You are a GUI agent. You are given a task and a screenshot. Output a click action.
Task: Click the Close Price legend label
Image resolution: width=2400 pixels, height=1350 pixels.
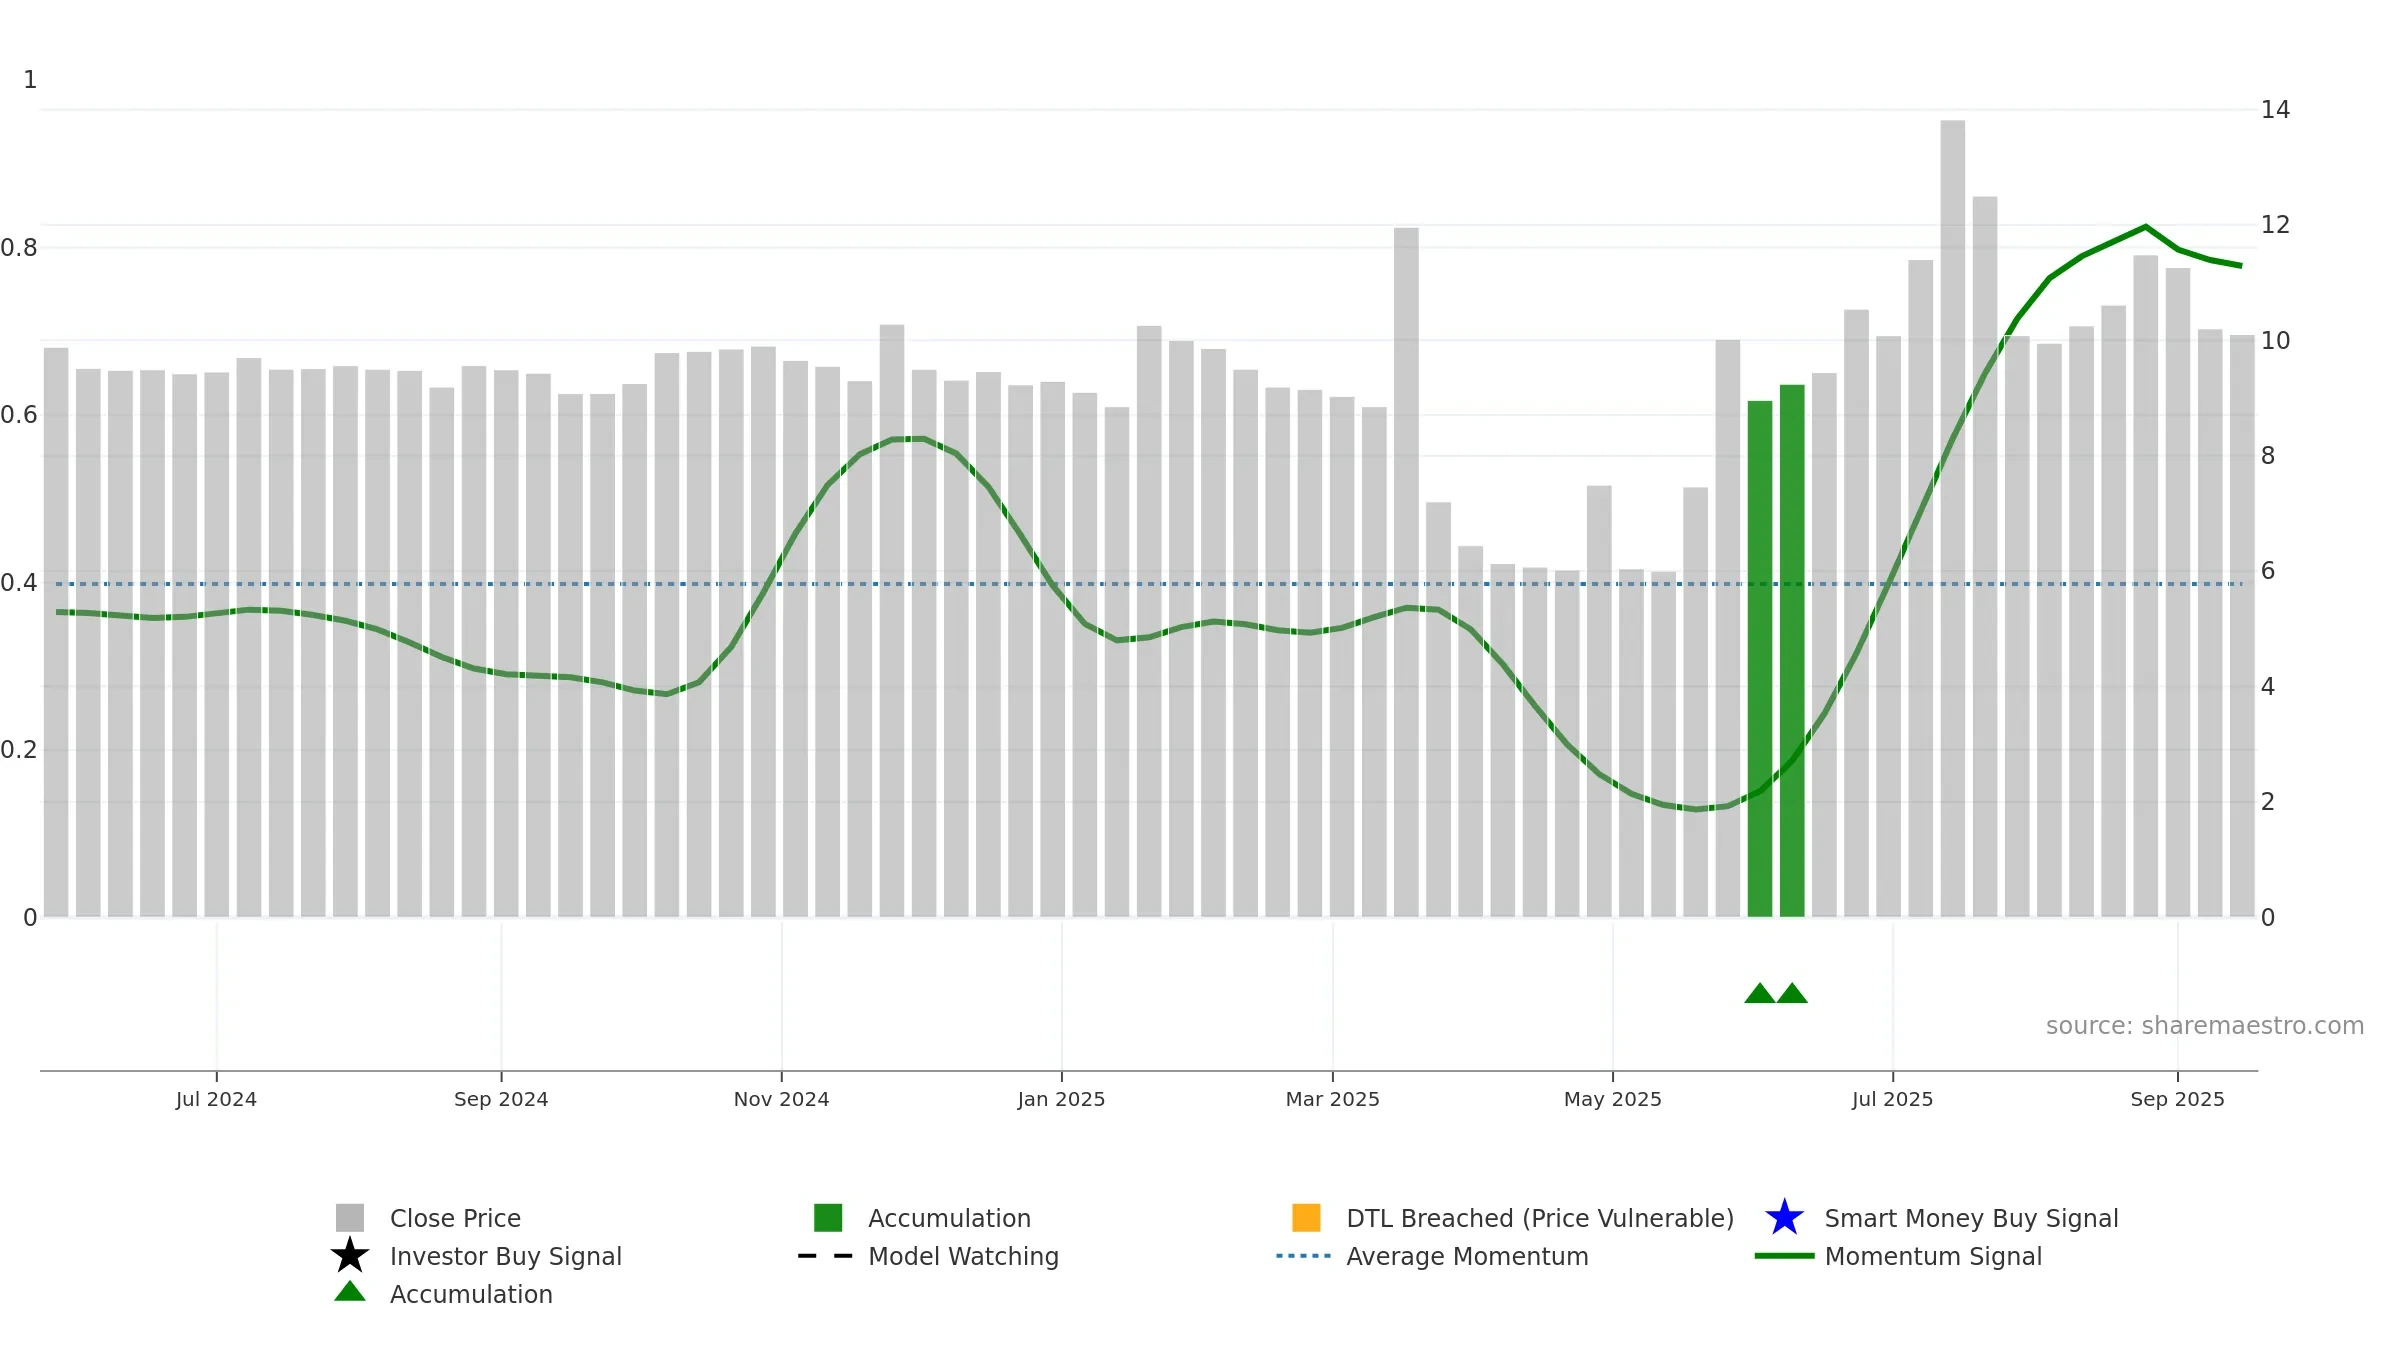point(455,1218)
